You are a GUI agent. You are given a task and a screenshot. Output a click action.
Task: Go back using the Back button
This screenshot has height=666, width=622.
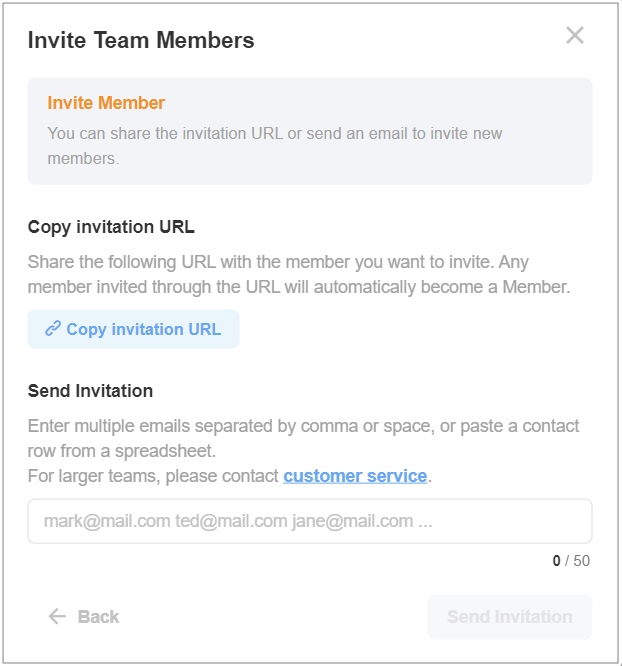click(x=84, y=617)
